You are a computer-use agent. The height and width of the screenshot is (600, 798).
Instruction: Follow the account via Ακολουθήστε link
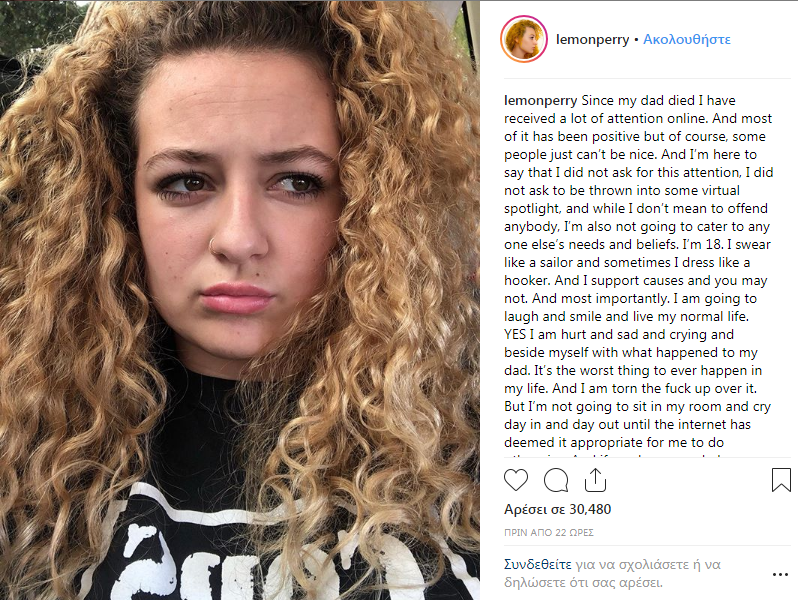pyautogui.click(x=687, y=40)
